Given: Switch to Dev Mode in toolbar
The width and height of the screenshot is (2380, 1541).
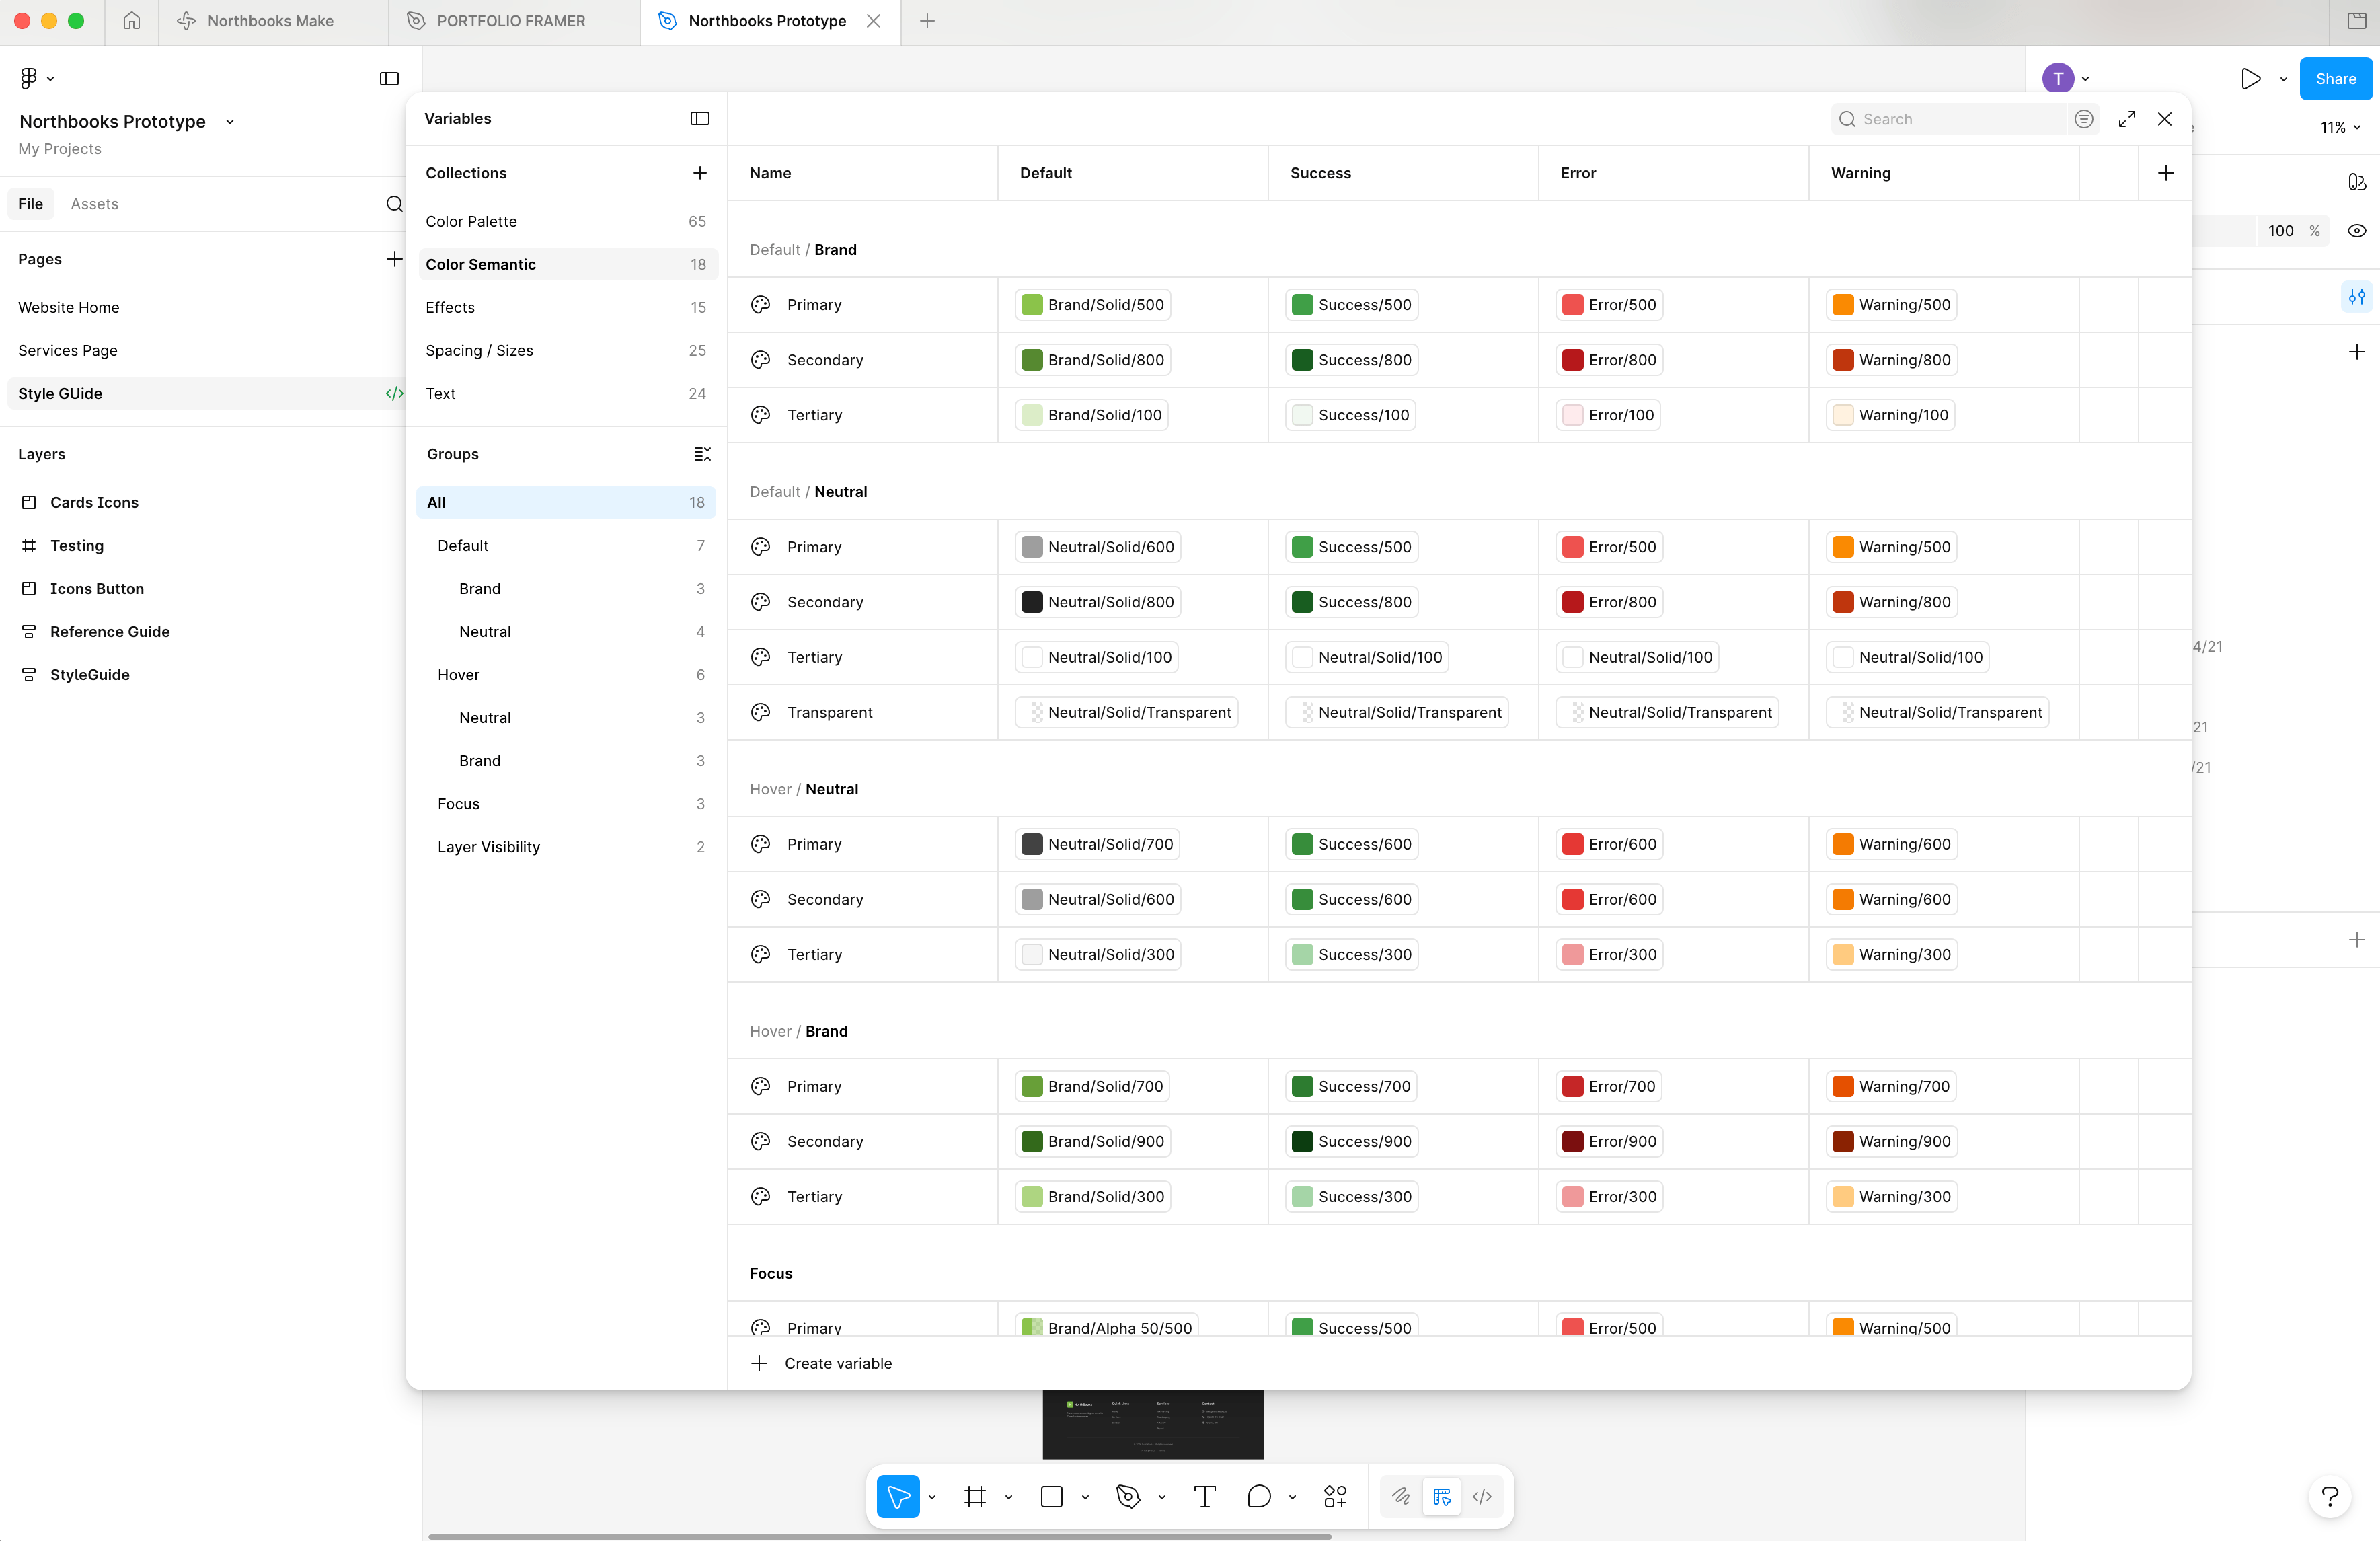Looking at the screenshot, I should [1482, 1496].
